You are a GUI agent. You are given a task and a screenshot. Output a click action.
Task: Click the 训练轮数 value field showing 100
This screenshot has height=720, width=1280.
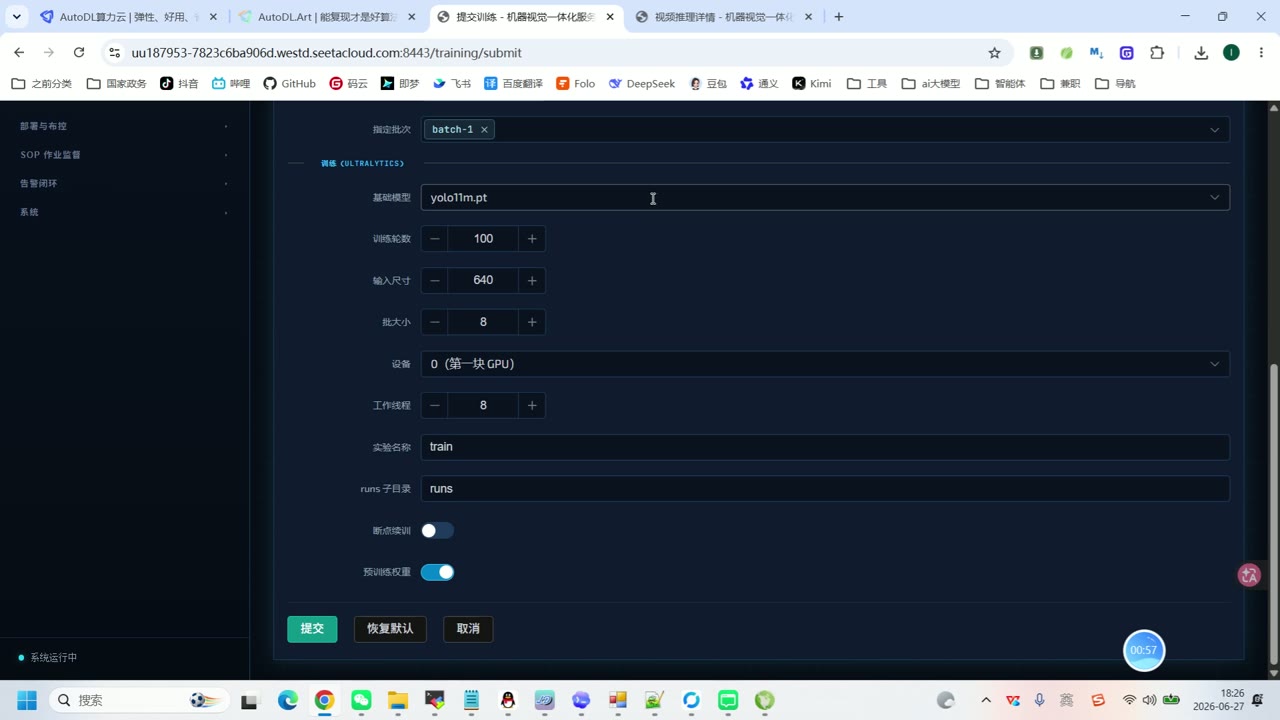pos(483,238)
